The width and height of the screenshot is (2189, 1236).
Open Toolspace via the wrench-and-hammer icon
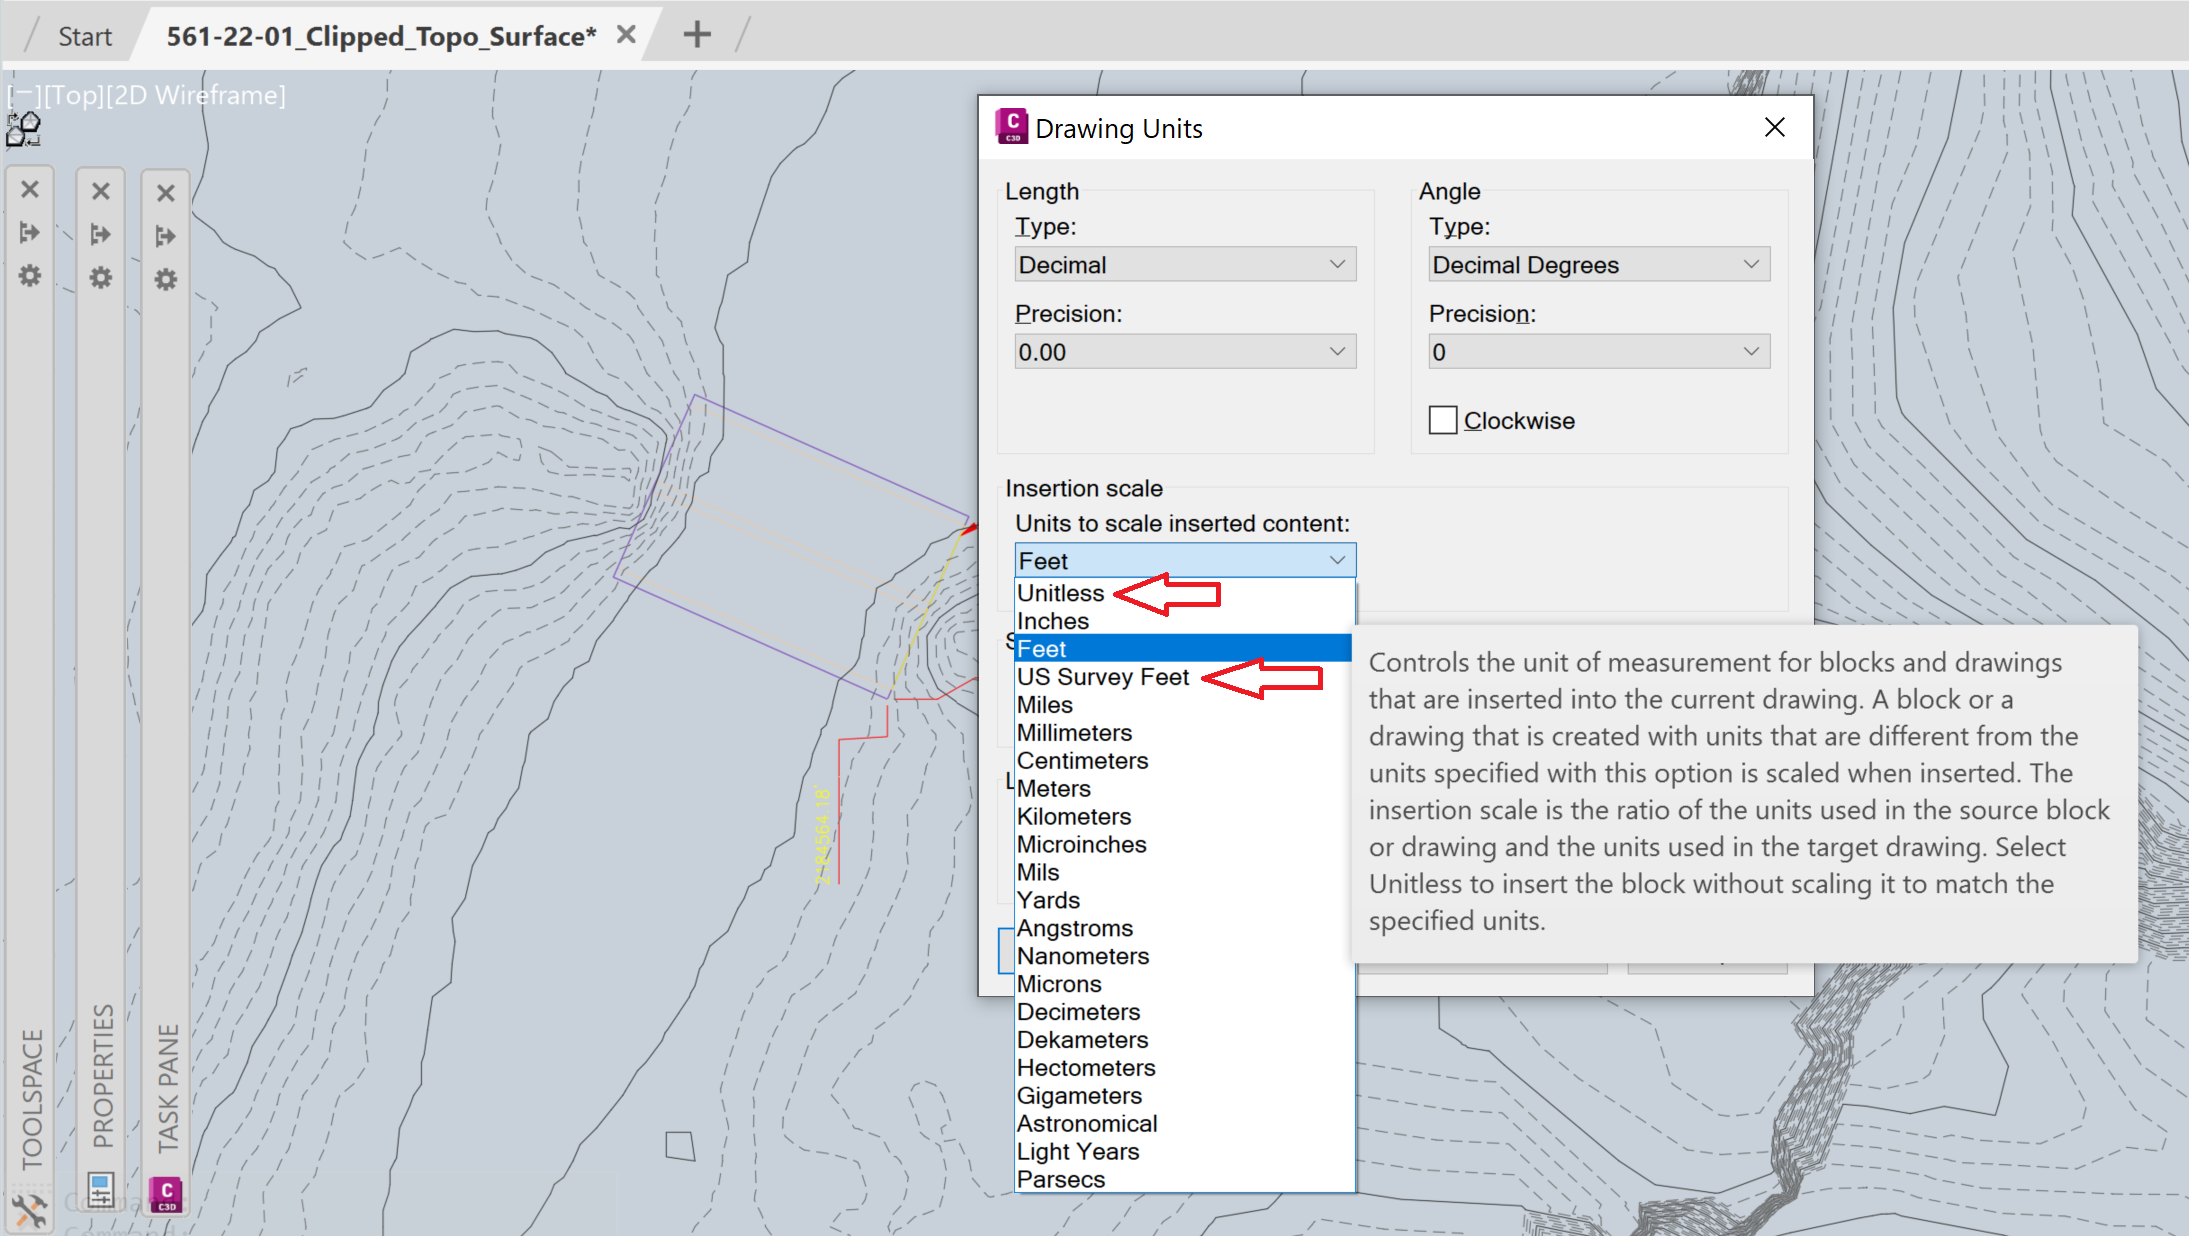pos(30,1213)
